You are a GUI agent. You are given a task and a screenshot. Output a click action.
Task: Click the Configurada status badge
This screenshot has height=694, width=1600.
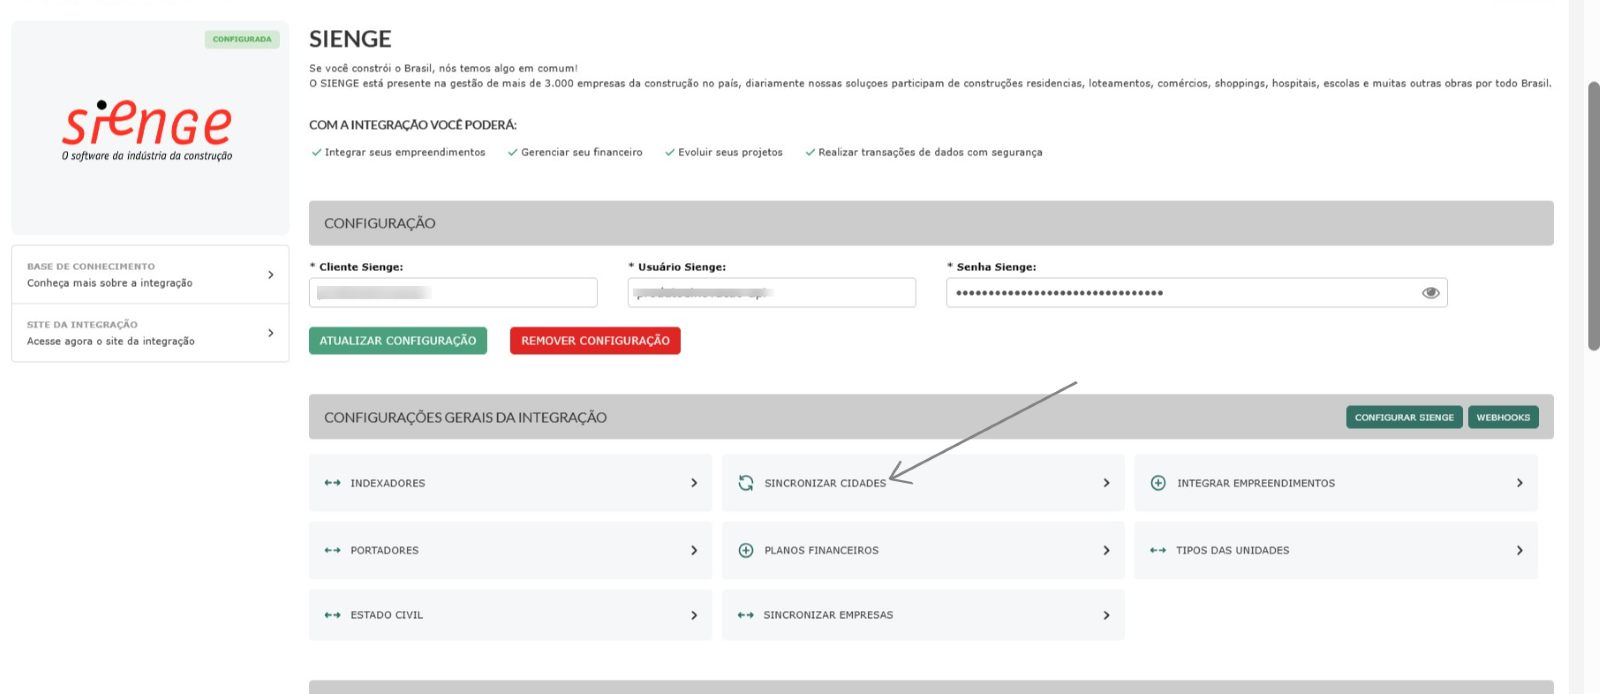(242, 39)
